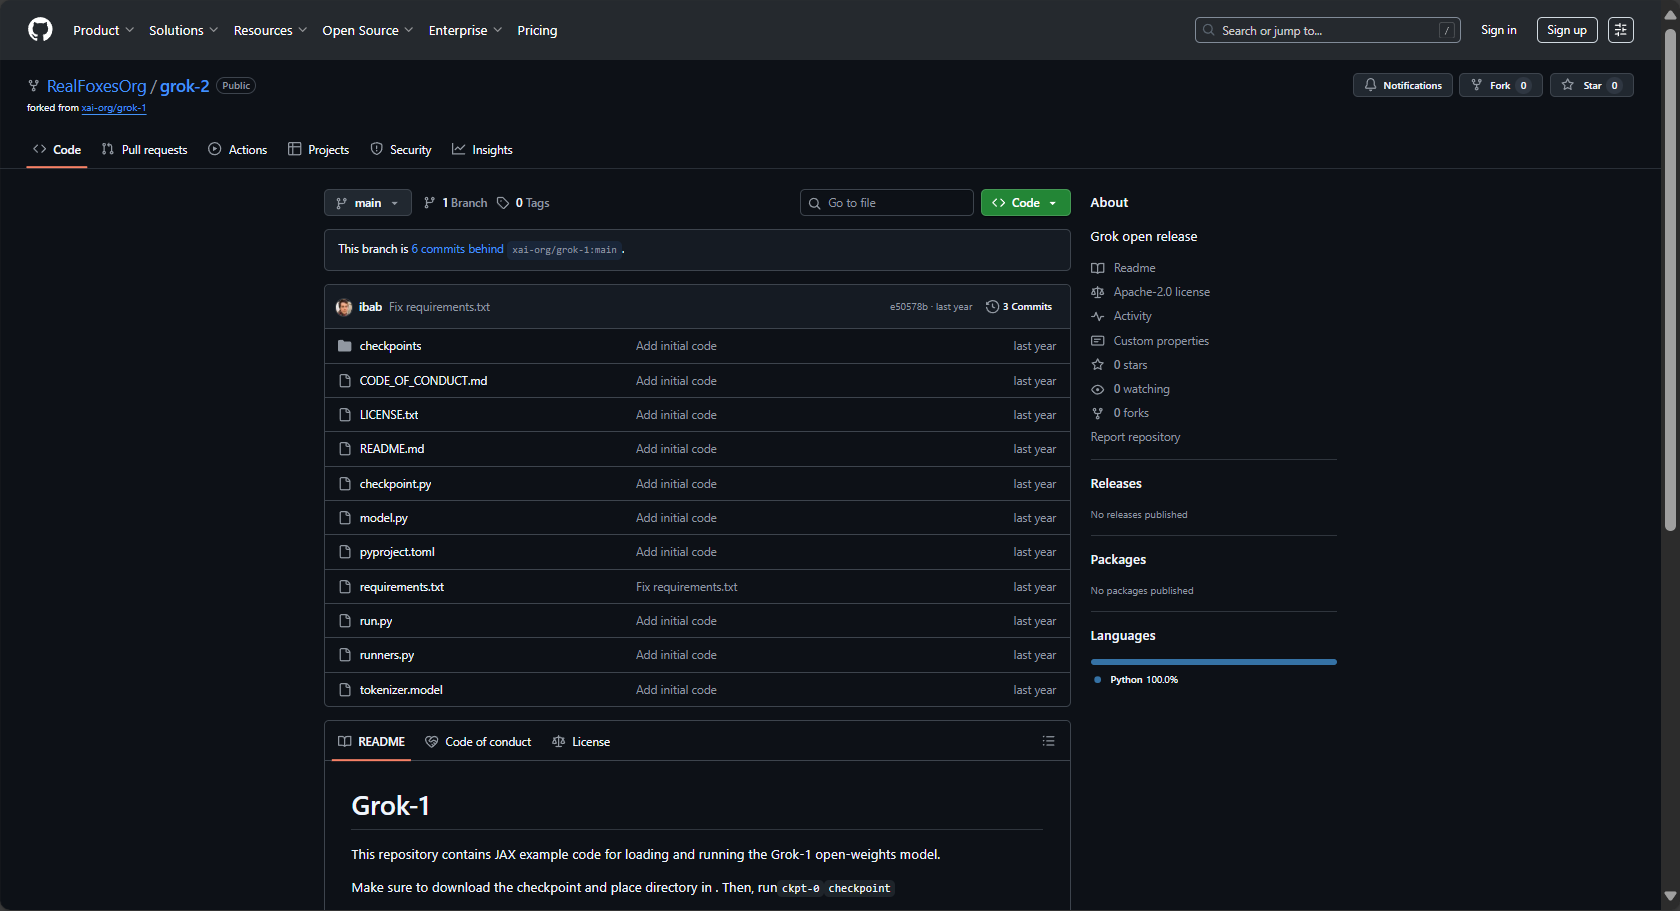Open the grok-2 repository link

[x=185, y=86]
